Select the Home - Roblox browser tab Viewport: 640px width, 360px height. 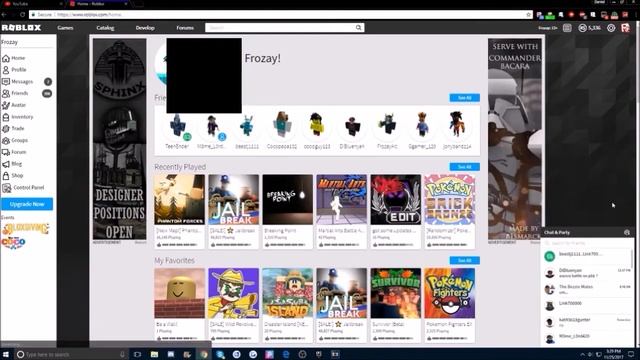[99, 4]
